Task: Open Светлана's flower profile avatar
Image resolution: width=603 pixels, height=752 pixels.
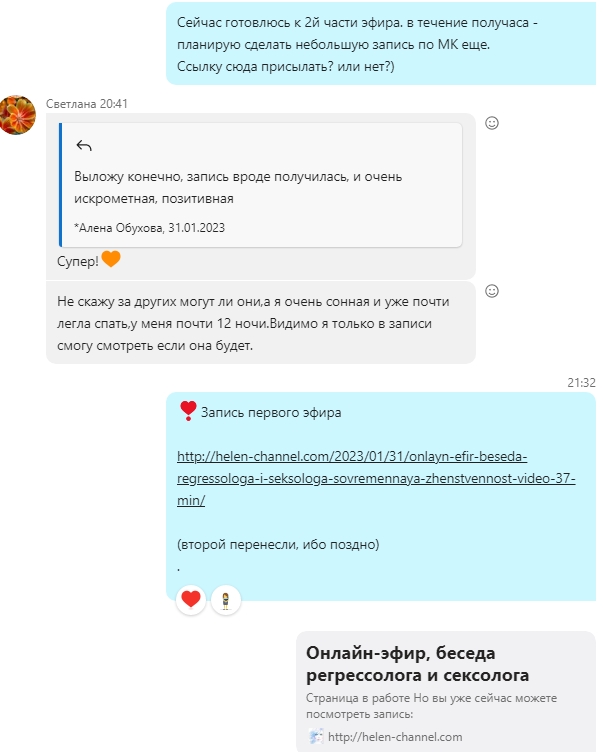Action: [x=18, y=115]
